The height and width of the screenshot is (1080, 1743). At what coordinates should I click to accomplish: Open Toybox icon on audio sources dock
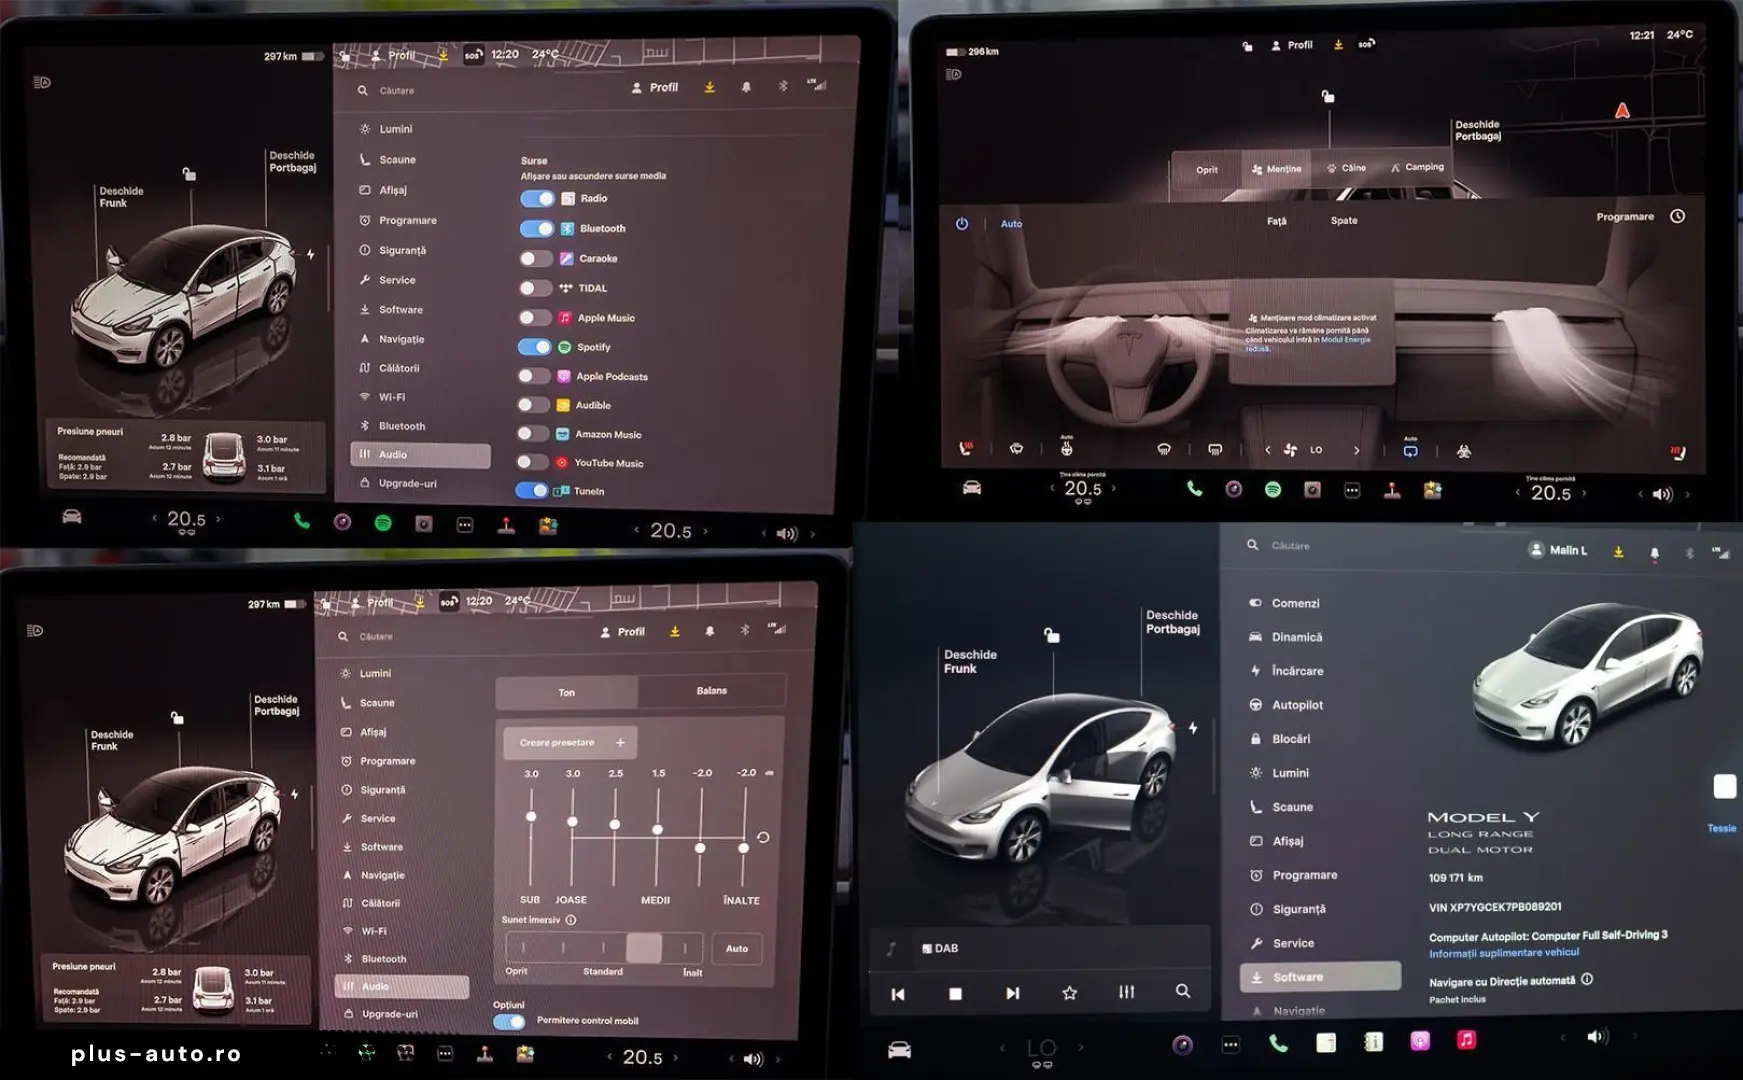tap(547, 525)
